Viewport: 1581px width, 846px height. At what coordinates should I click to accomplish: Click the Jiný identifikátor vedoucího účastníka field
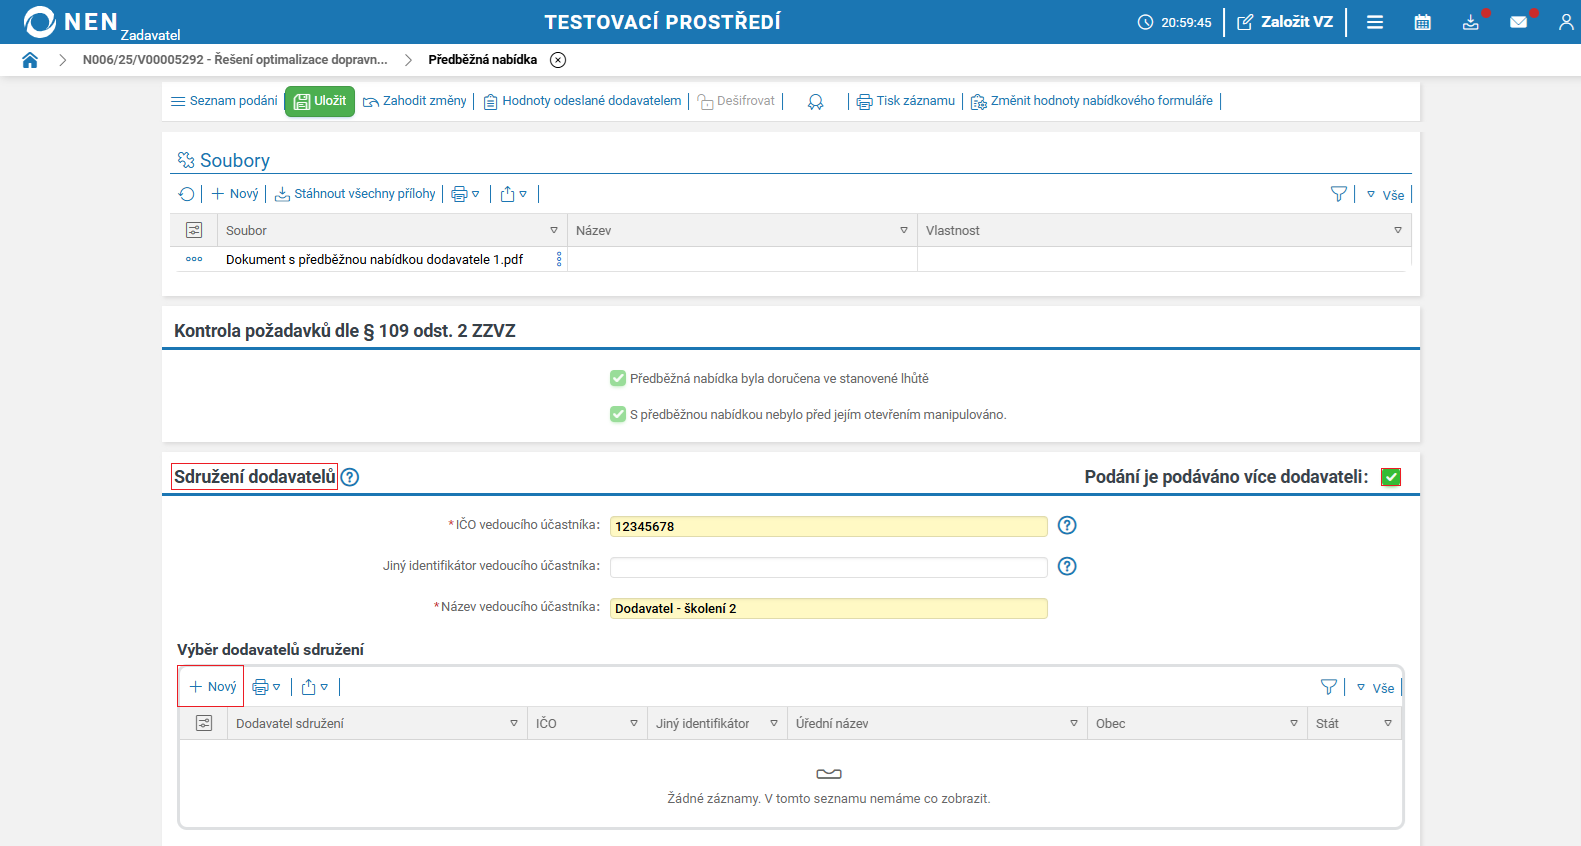click(x=828, y=567)
